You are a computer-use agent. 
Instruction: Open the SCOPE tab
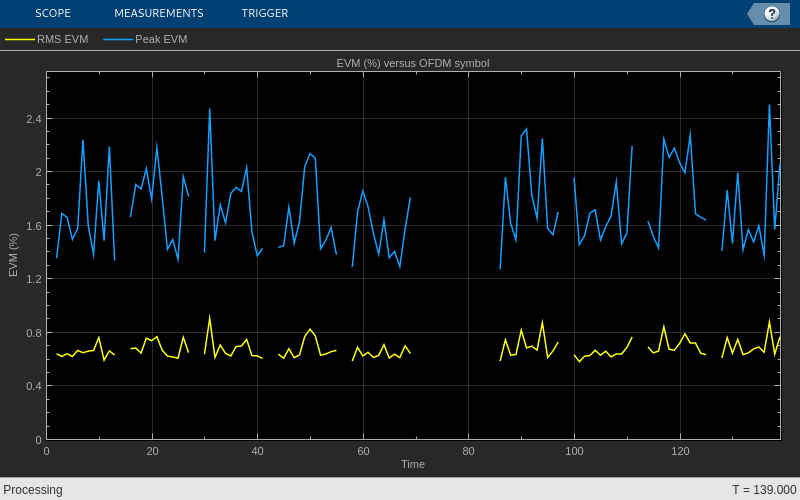pos(53,13)
